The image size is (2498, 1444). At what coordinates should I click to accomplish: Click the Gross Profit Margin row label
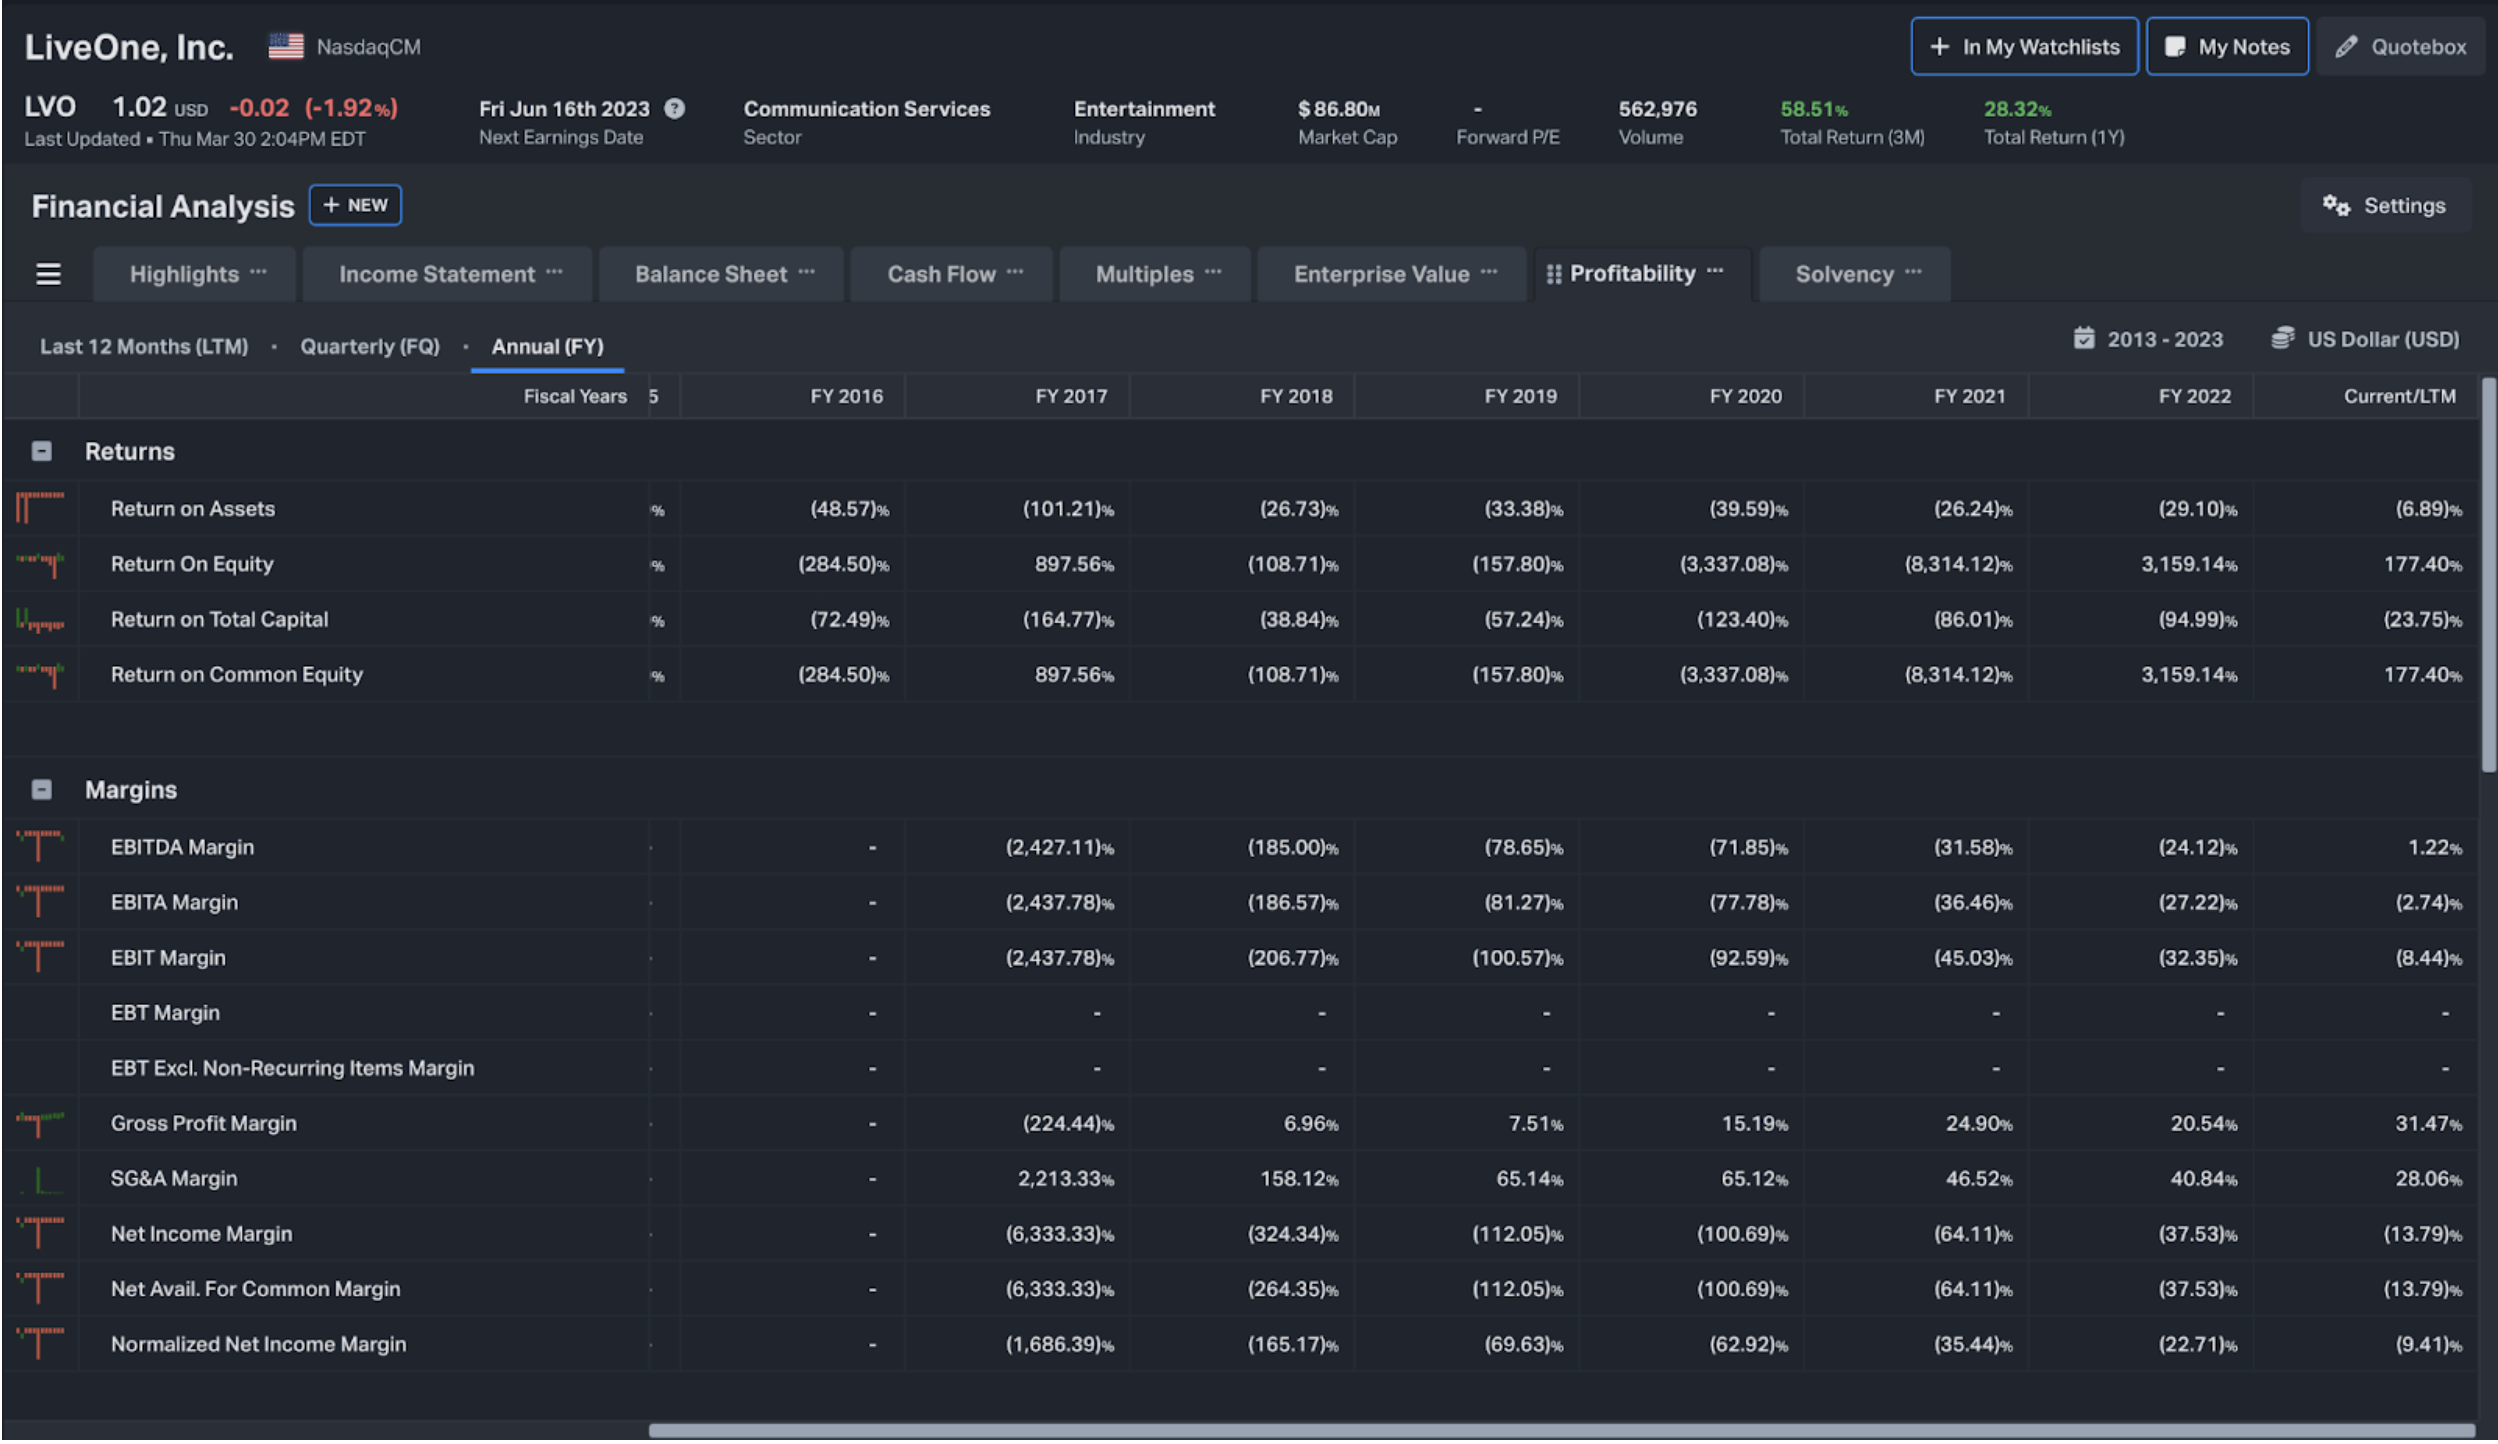click(204, 1123)
